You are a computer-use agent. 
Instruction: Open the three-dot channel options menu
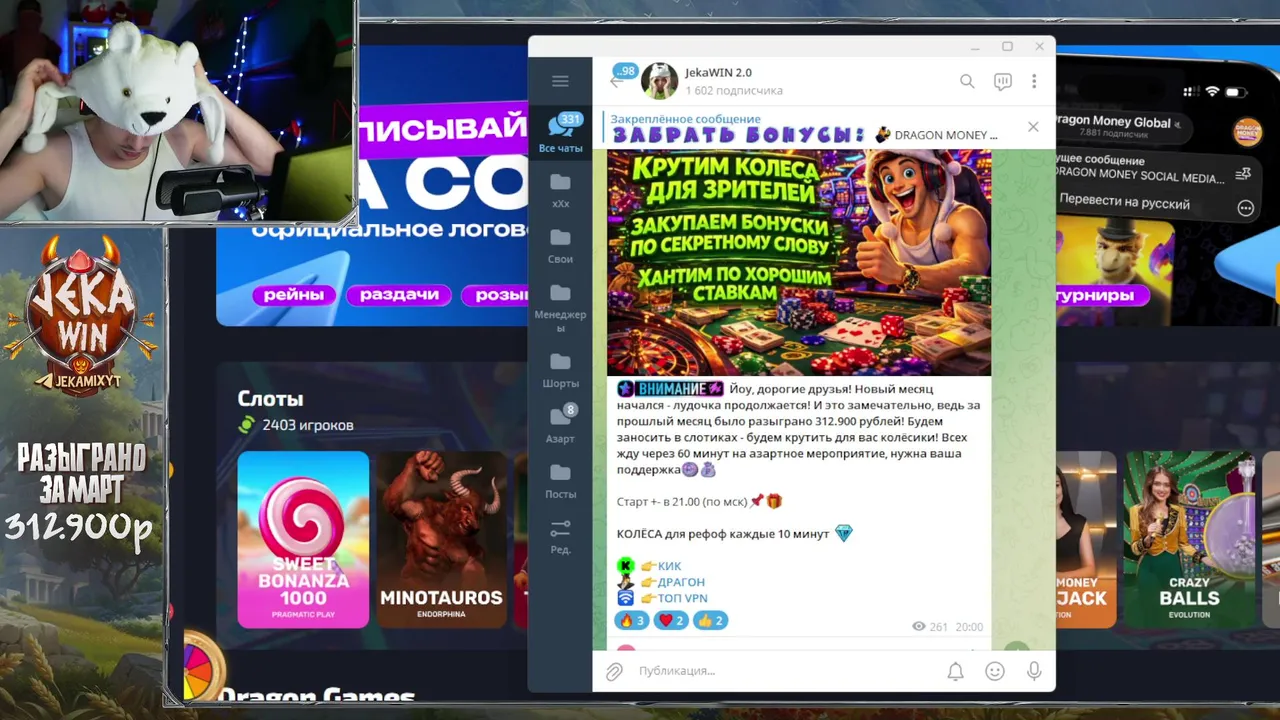coord(1034,81)
